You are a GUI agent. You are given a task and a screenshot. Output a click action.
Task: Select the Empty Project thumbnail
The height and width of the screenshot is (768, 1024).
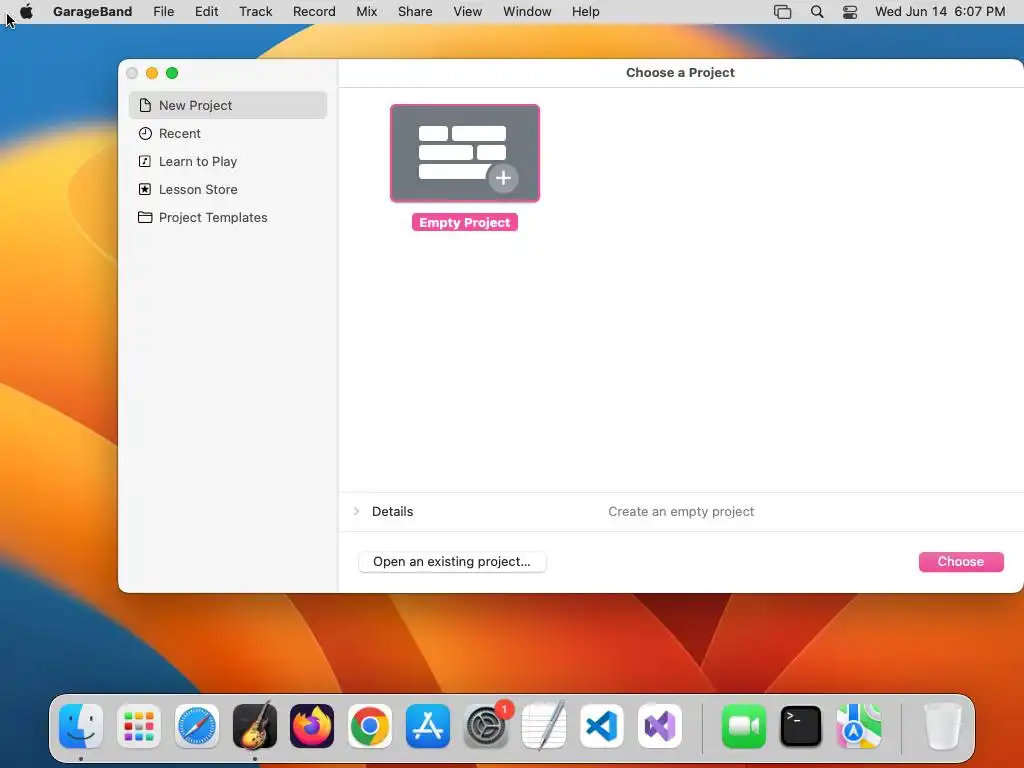coord(464,153)
